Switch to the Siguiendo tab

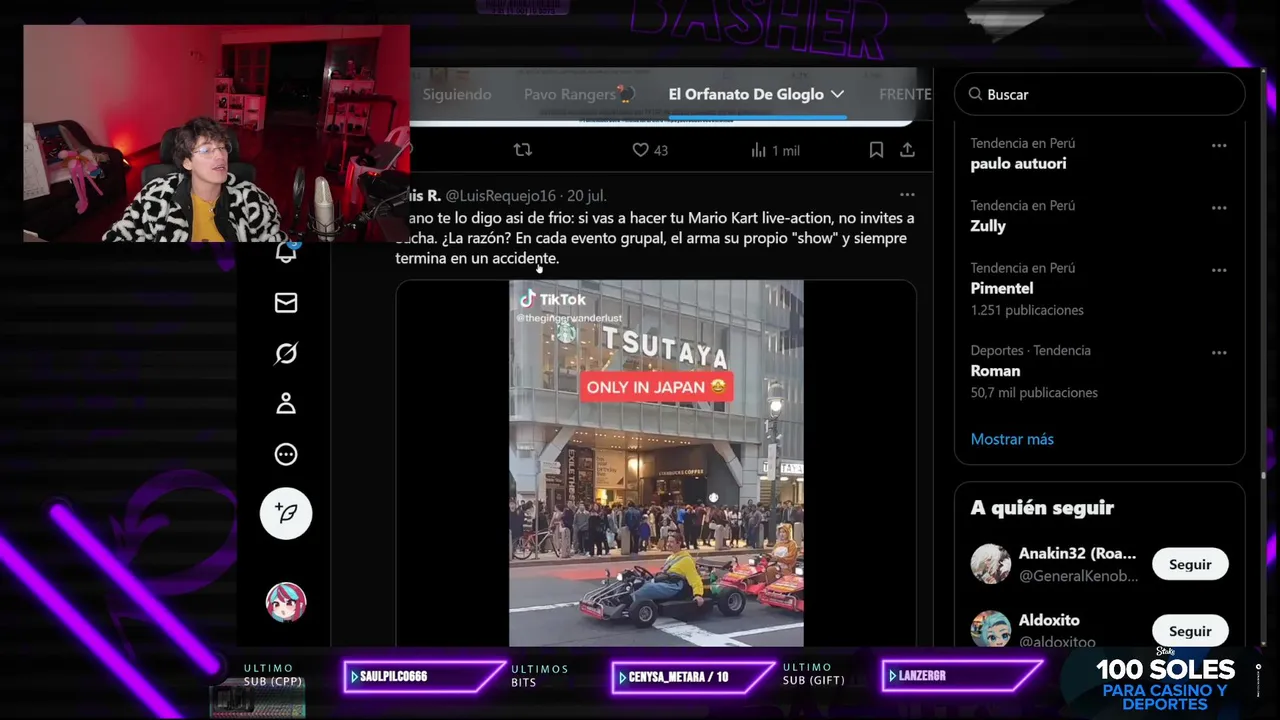click(457, 94)
